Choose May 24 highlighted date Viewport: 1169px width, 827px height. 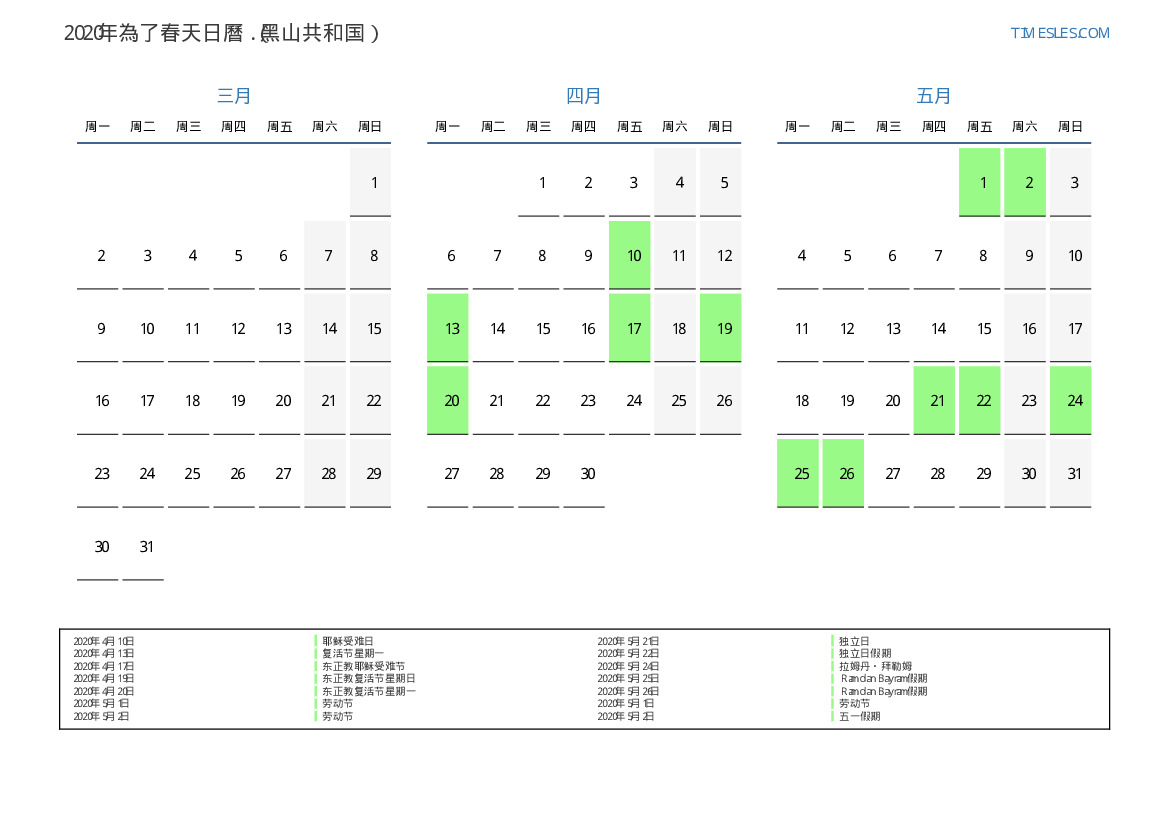coord(1071,400)
